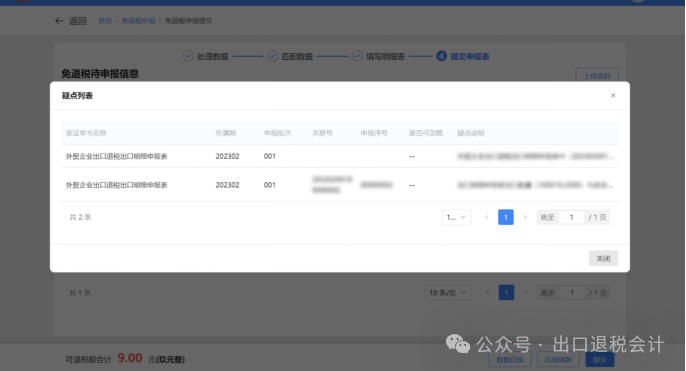Click step 4 提交申报表 number icon

pyautogui.click(x=441, y=56)
